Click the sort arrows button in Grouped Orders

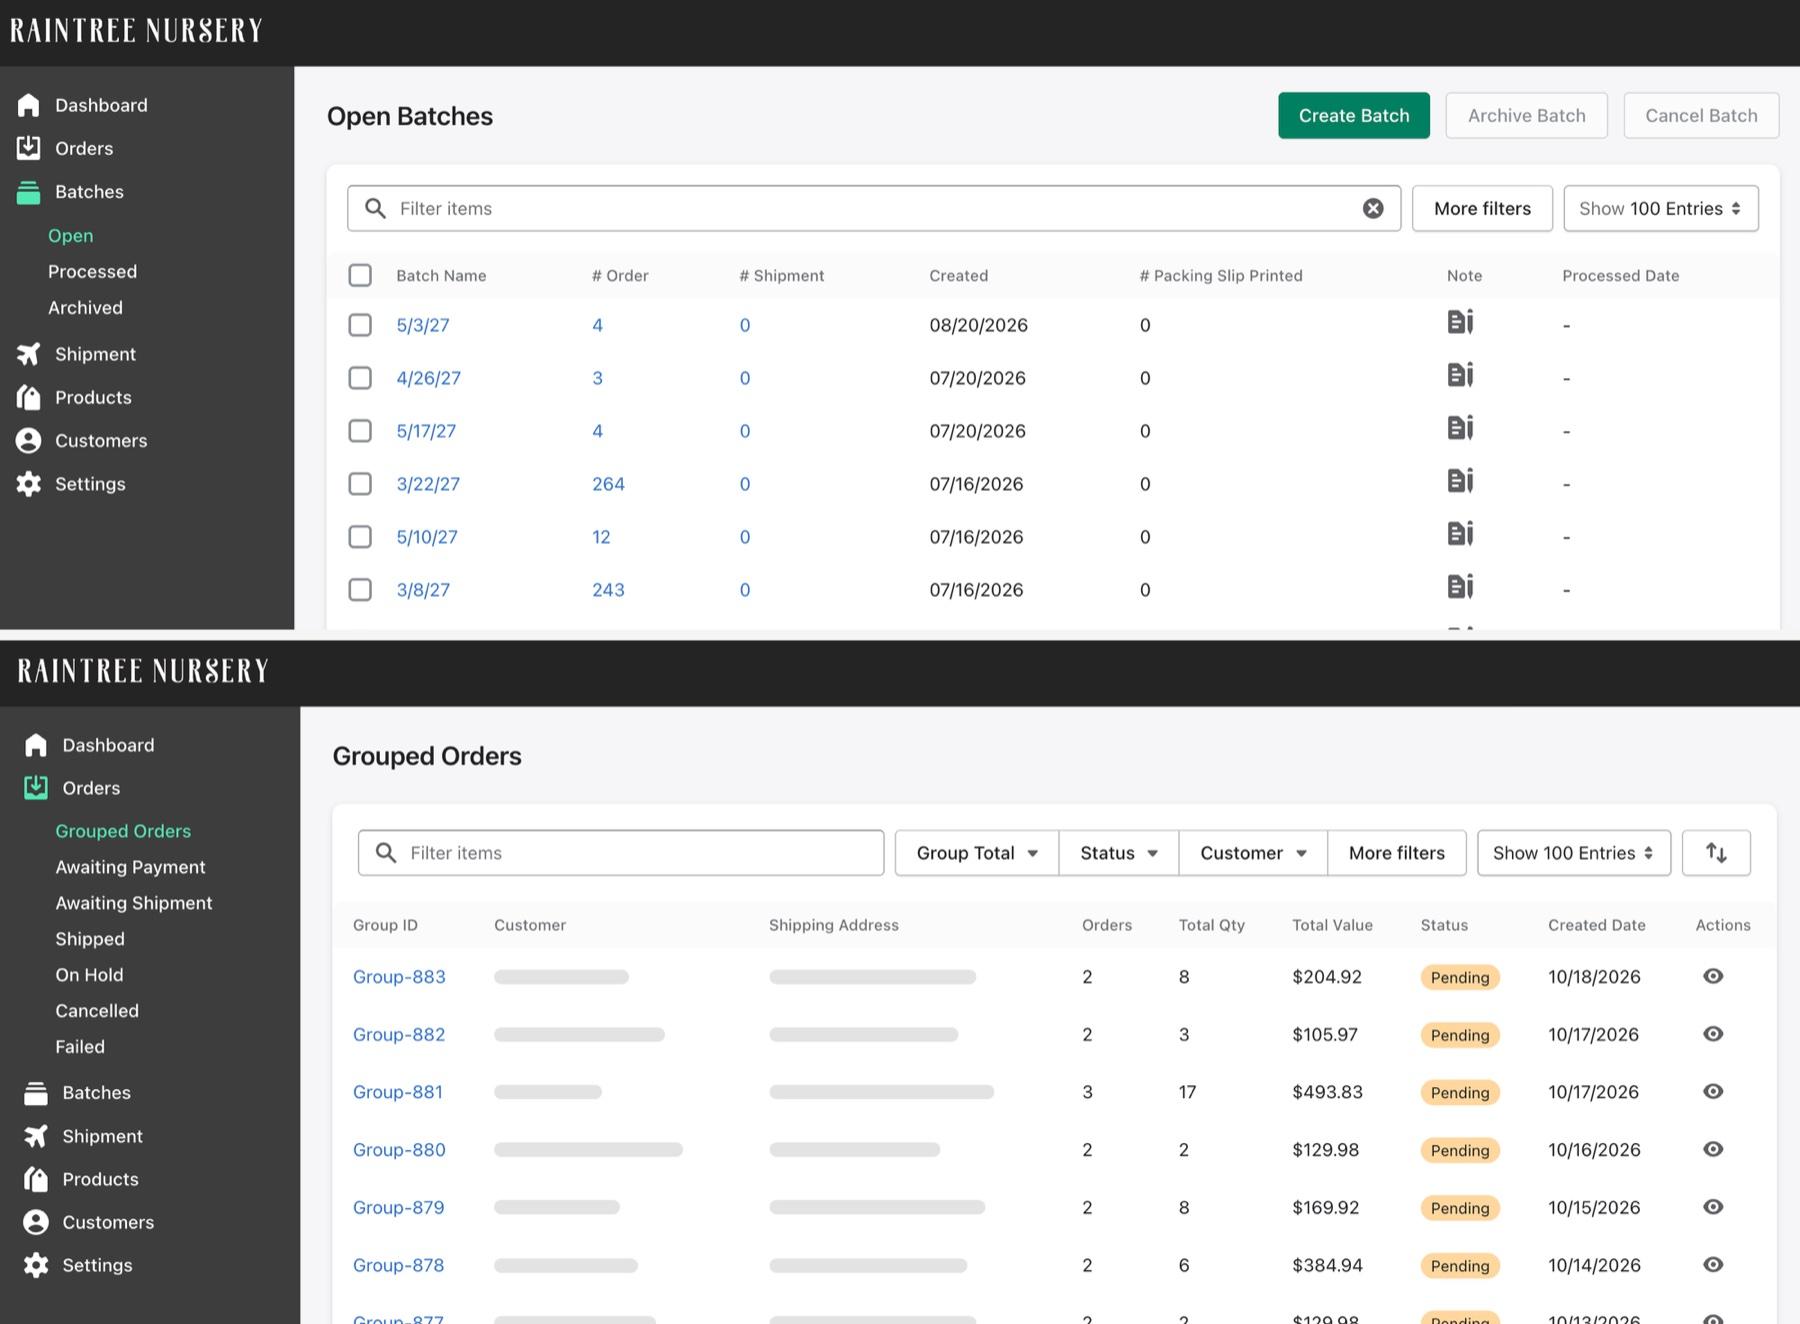tap(1716, 853)
